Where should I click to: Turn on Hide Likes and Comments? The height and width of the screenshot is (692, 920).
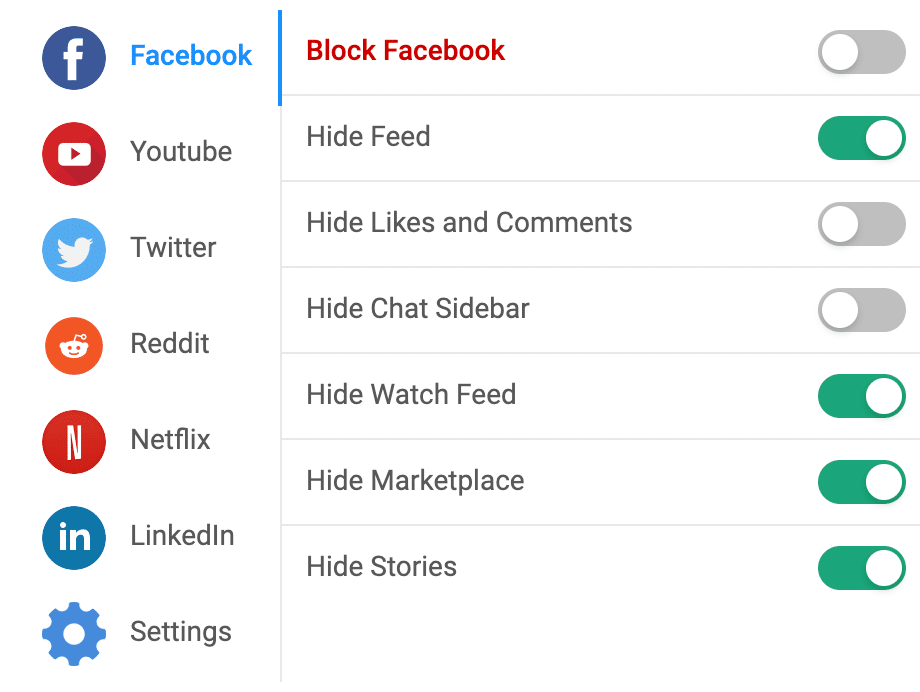[861, 224]
